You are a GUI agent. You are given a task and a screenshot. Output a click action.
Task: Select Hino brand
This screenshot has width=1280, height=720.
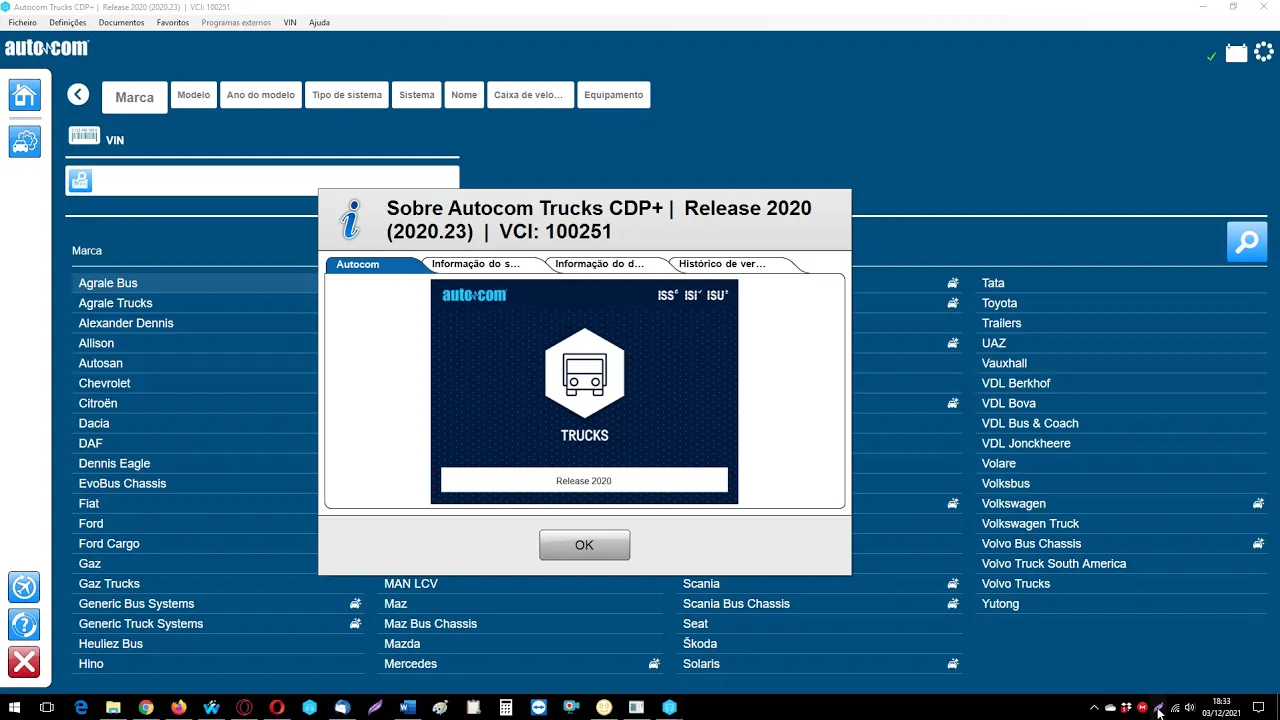pos(91,663)
